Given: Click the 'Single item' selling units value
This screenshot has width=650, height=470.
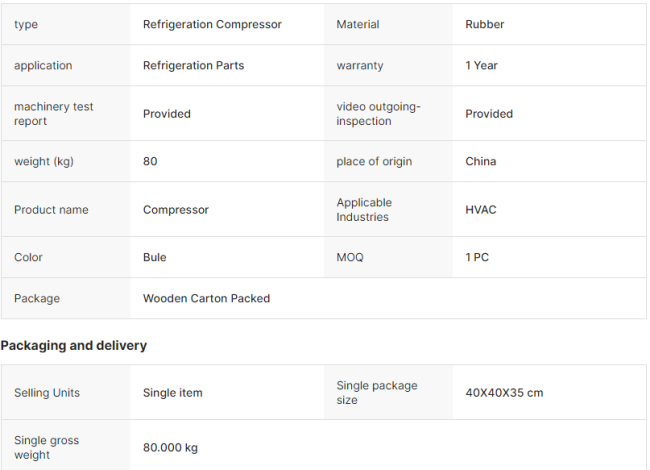Looking at the screenshot, I should 173,393.
